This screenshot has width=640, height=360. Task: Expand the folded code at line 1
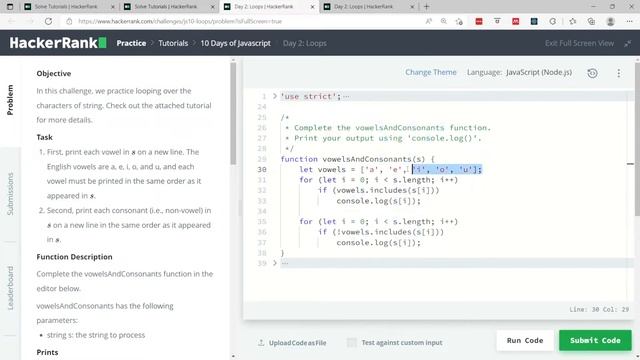[275, 96]
